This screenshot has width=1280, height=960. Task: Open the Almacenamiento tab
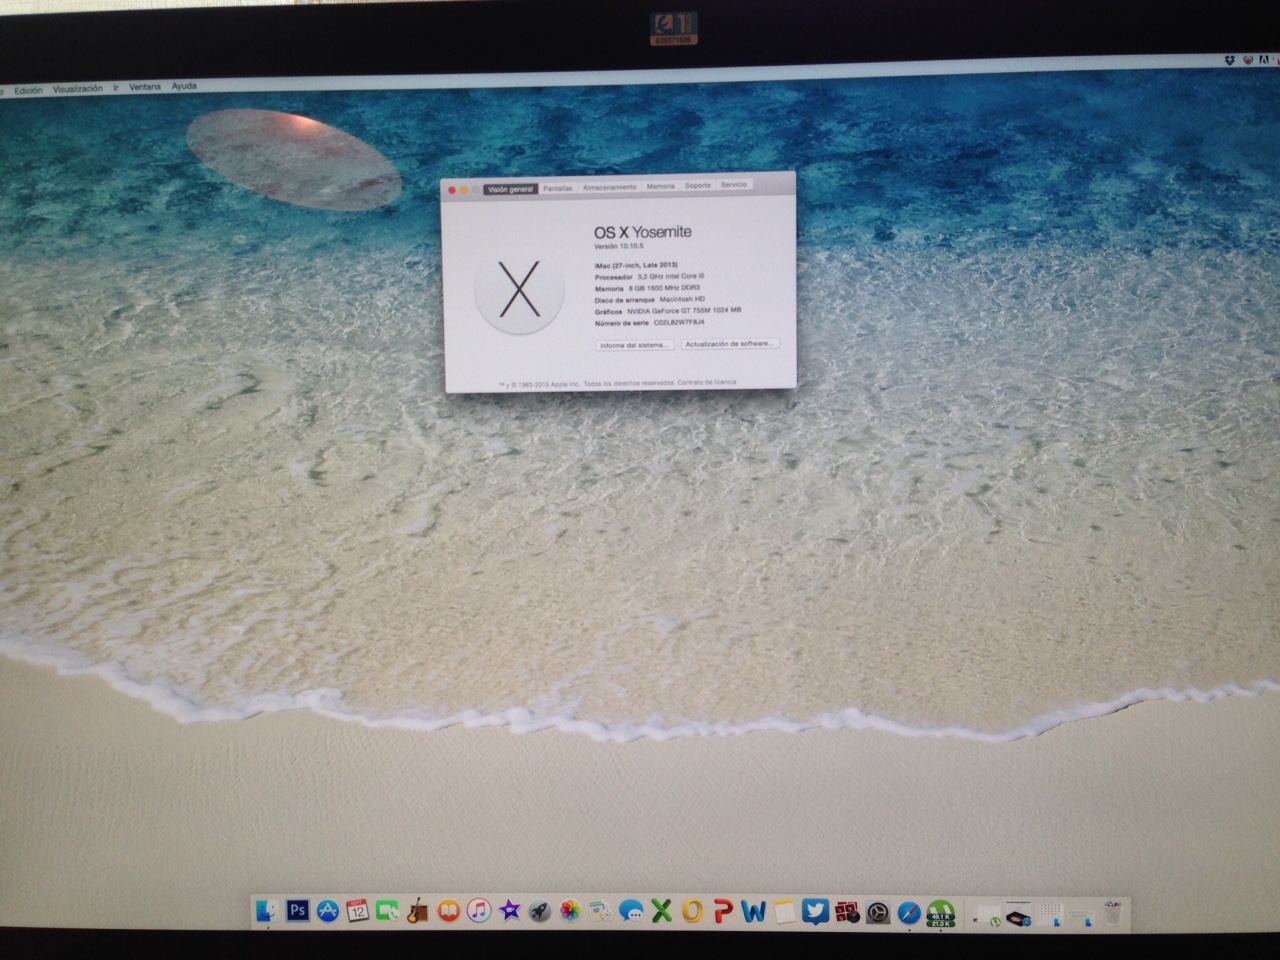pyautogui.click(x=610, y=187)
